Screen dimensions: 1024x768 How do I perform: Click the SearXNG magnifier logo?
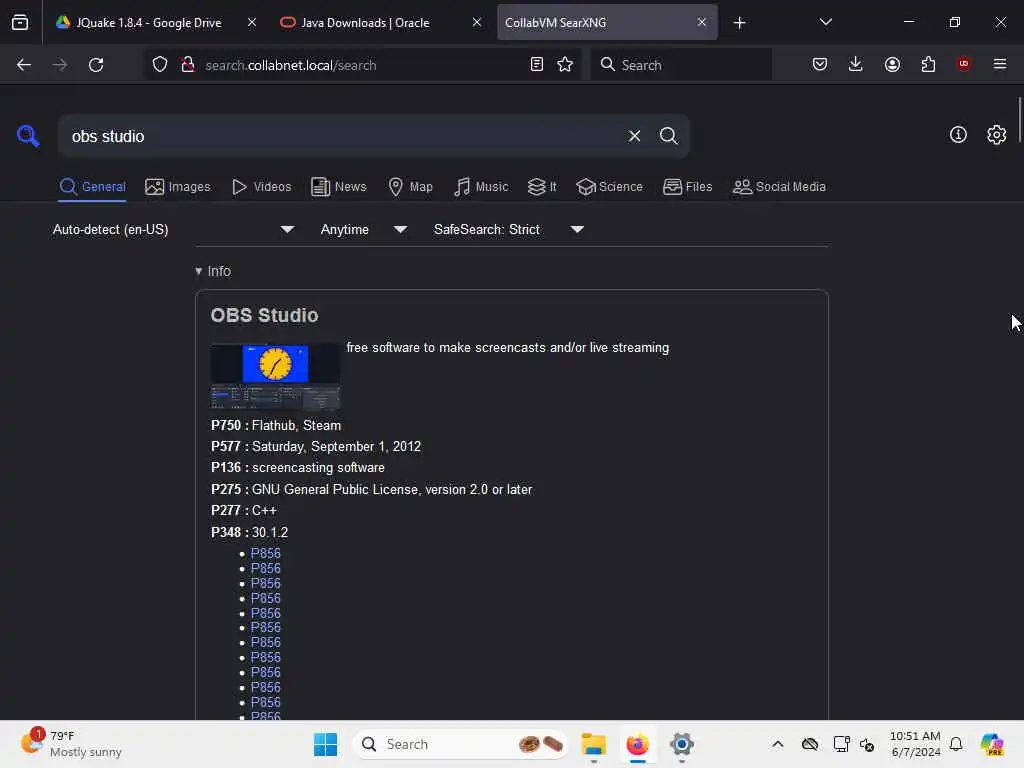pyautogui.click(x=28, y=136)
